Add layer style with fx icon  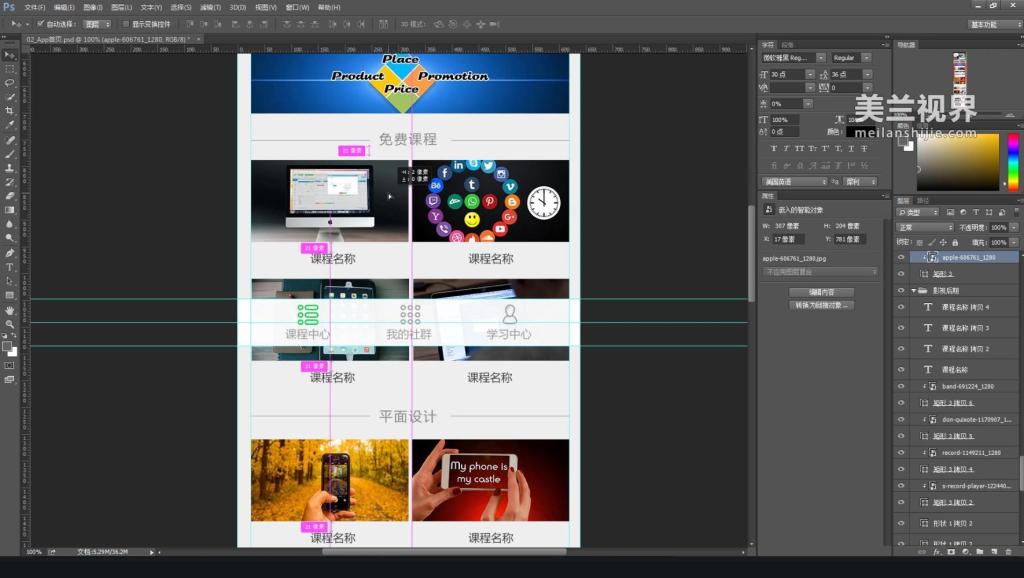point(936,552)
